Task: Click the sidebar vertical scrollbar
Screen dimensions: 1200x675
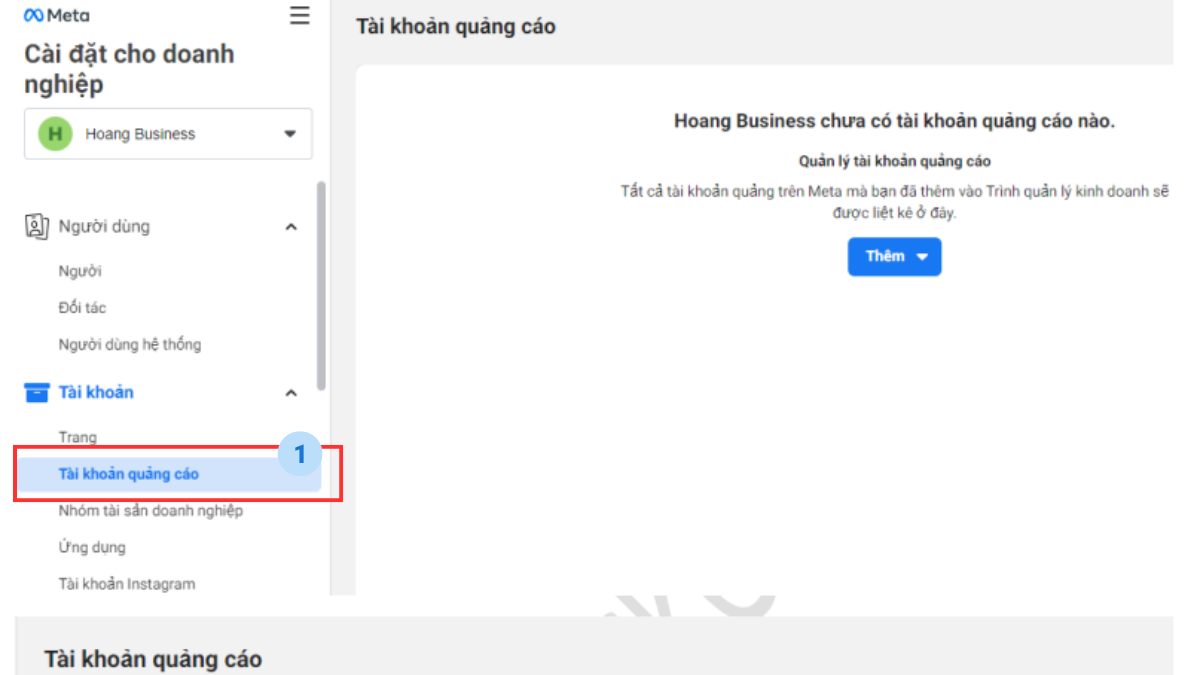Action: [x=321, y=285]
